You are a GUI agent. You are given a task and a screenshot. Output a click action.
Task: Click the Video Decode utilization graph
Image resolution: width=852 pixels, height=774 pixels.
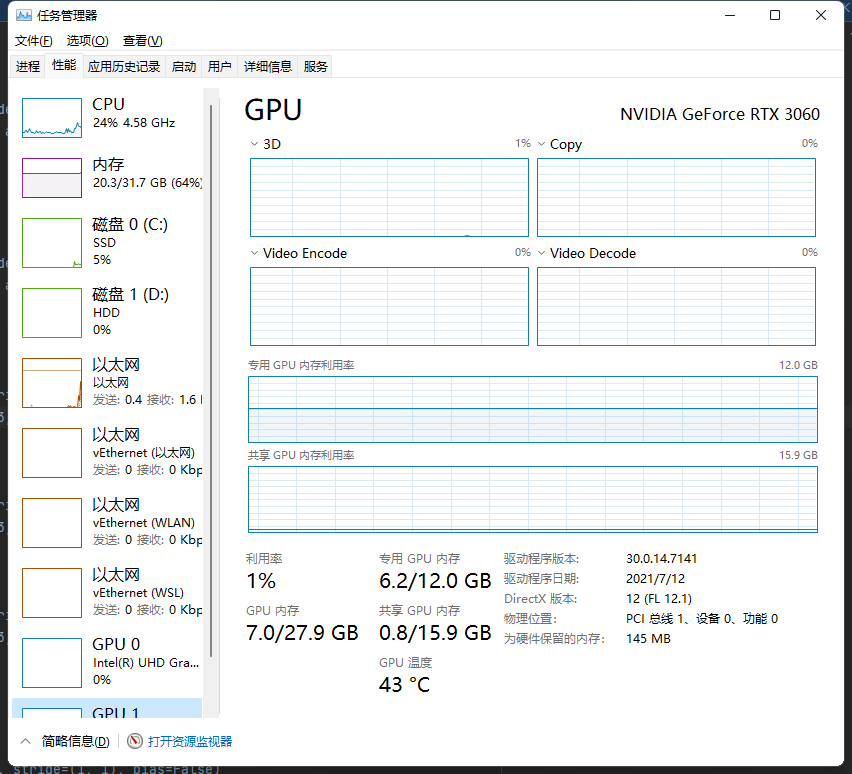676,307
